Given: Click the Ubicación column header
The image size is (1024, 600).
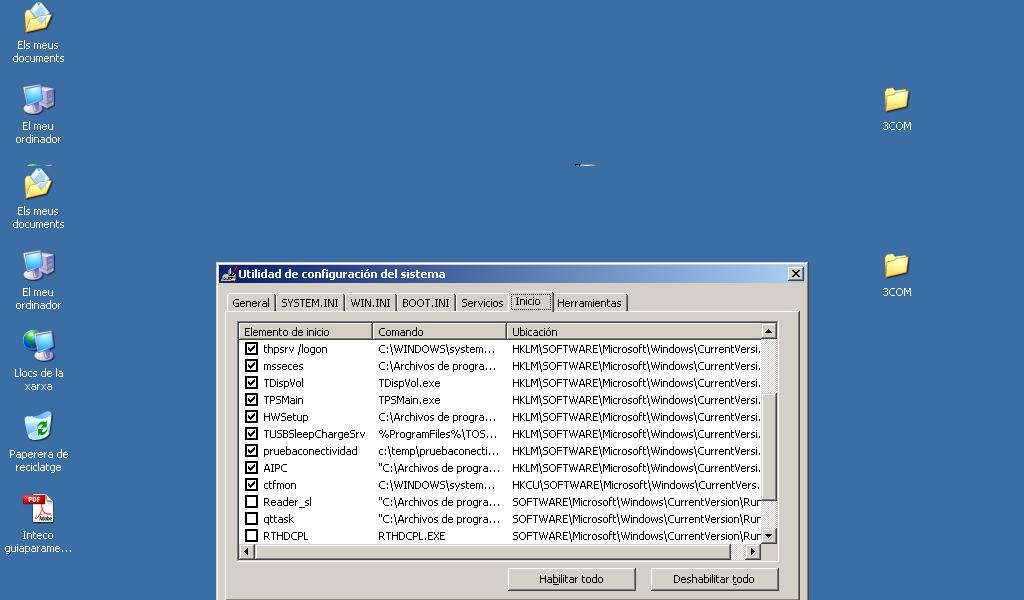Looking at the screenshot, I should [634, 332].
